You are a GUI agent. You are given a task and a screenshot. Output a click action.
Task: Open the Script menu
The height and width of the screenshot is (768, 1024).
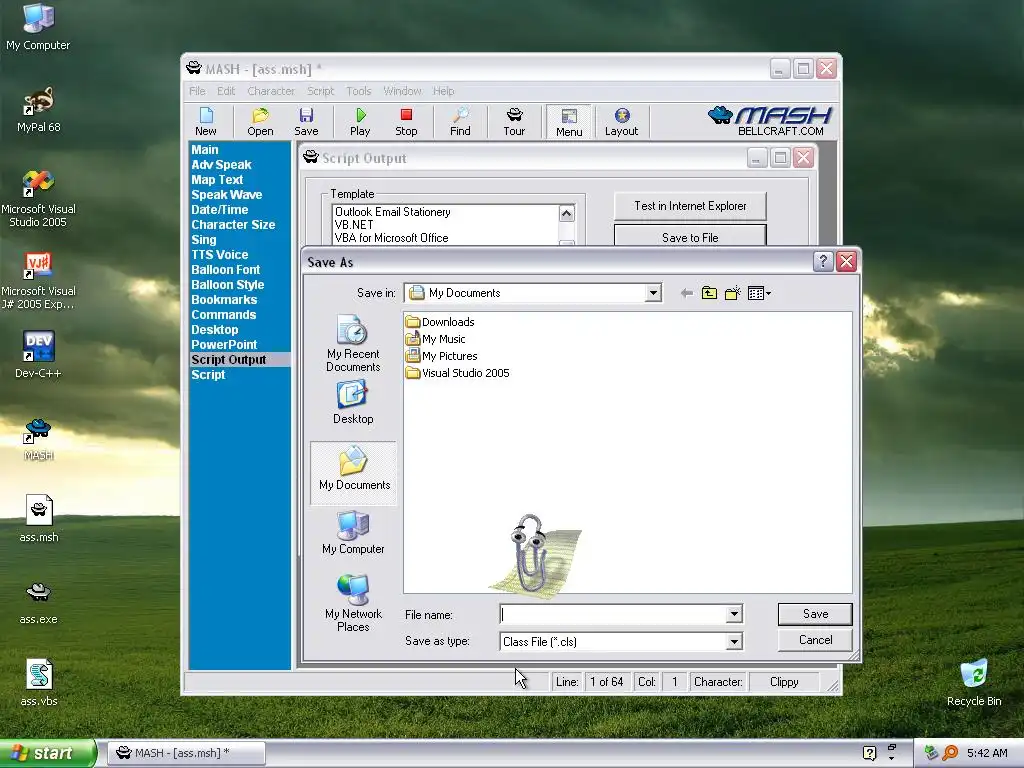click(320, 91)
